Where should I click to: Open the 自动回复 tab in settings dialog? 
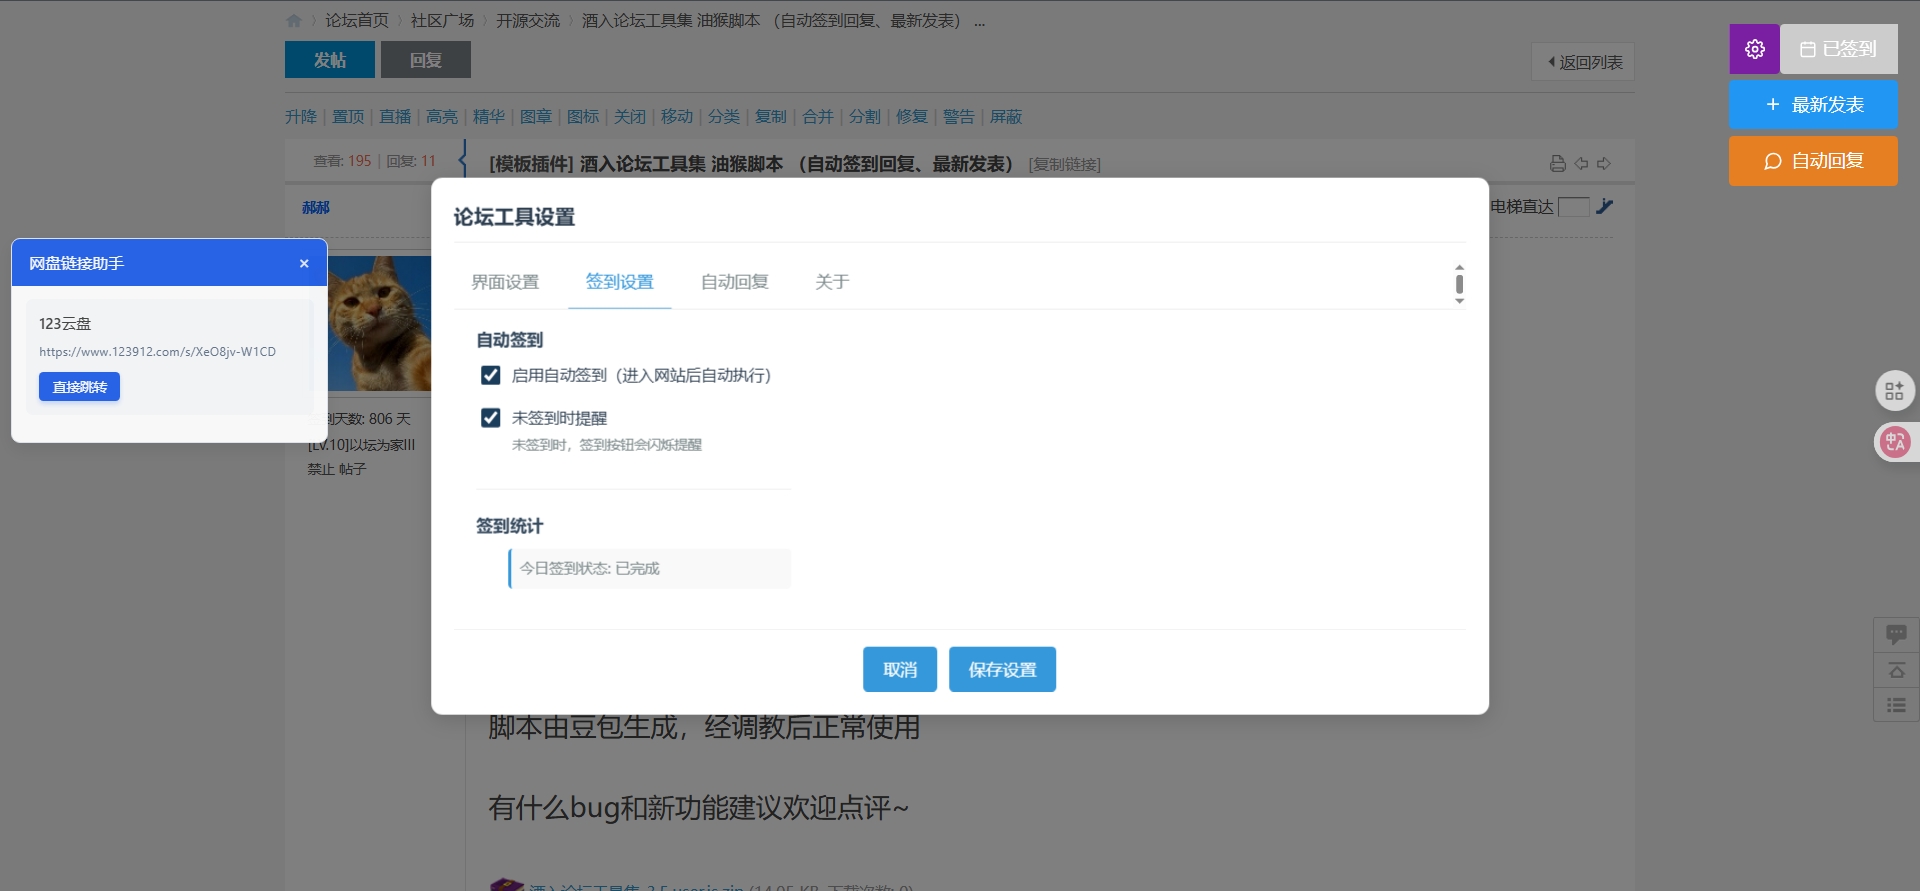click(x=734, y=282)
